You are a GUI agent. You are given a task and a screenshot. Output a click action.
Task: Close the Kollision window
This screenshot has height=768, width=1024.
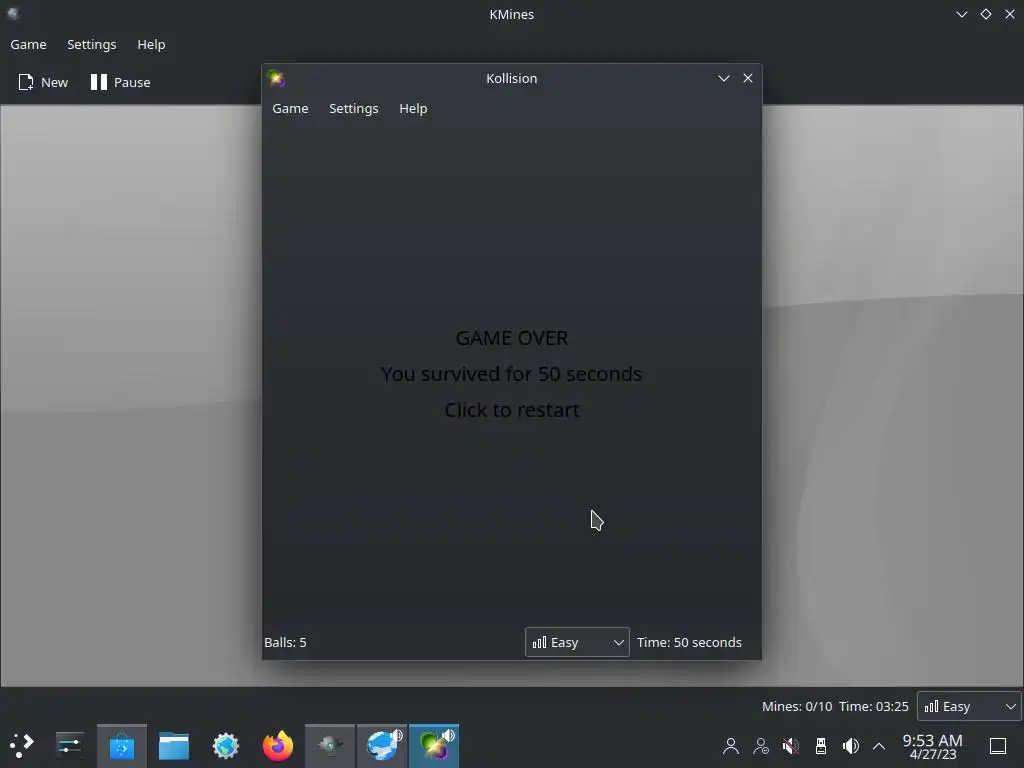[748, 78]
